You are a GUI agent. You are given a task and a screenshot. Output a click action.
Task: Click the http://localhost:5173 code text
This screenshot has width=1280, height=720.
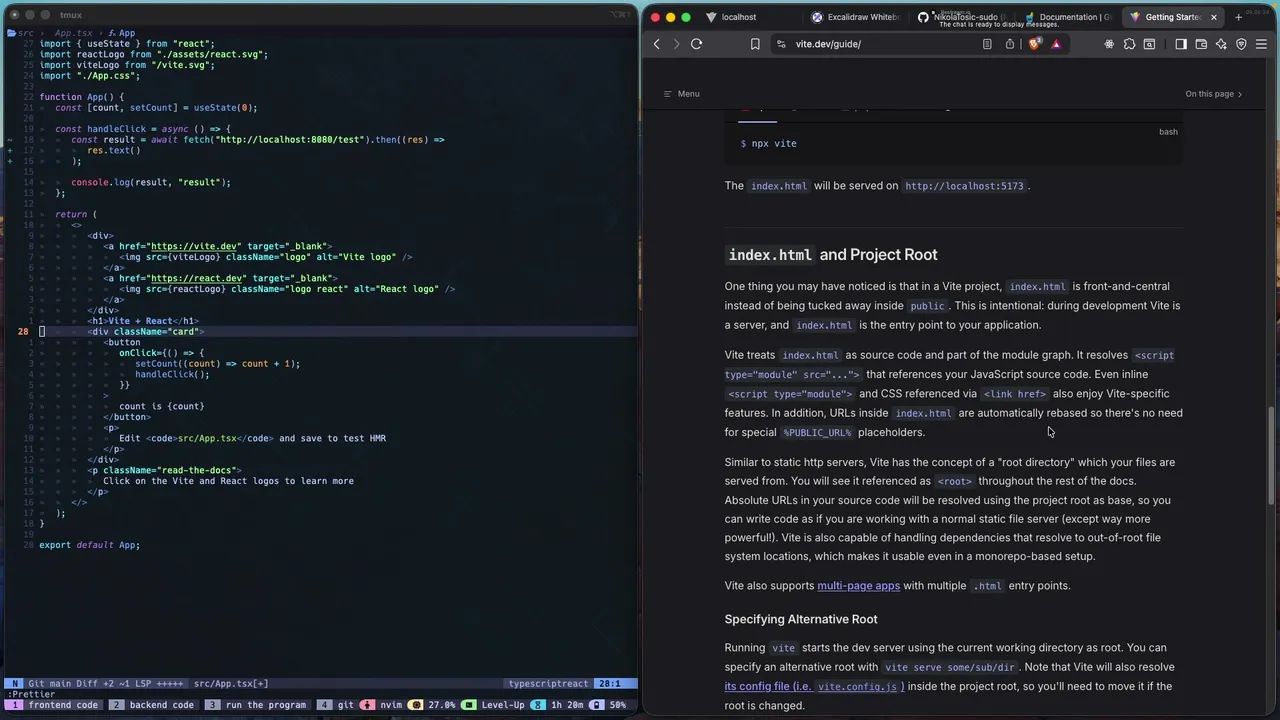tap(964, 186)
